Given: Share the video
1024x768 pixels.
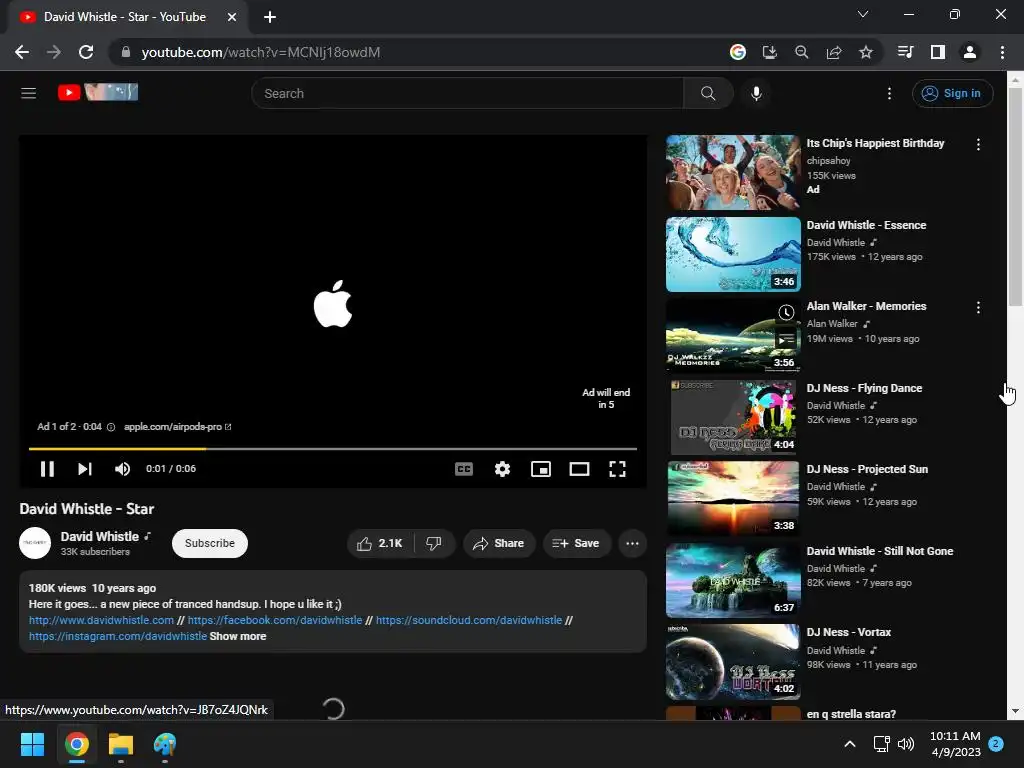Looking at the screenshot, I should [x=499, y=543].
